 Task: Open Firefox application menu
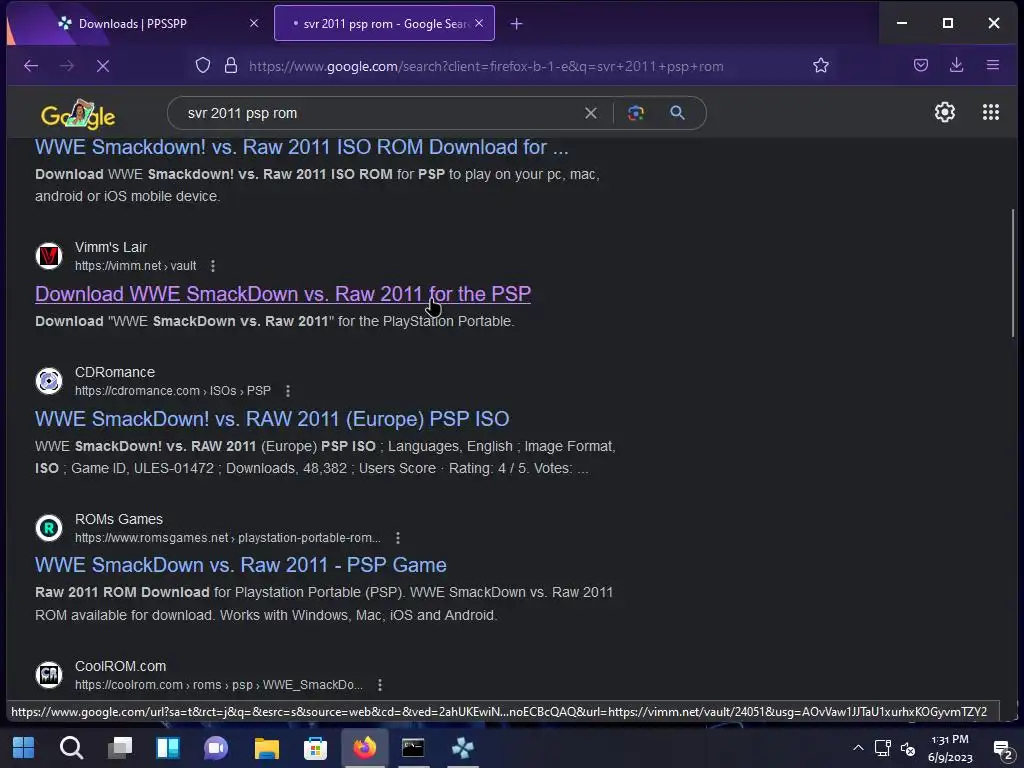pyautogui.click(x=993, y=65)
